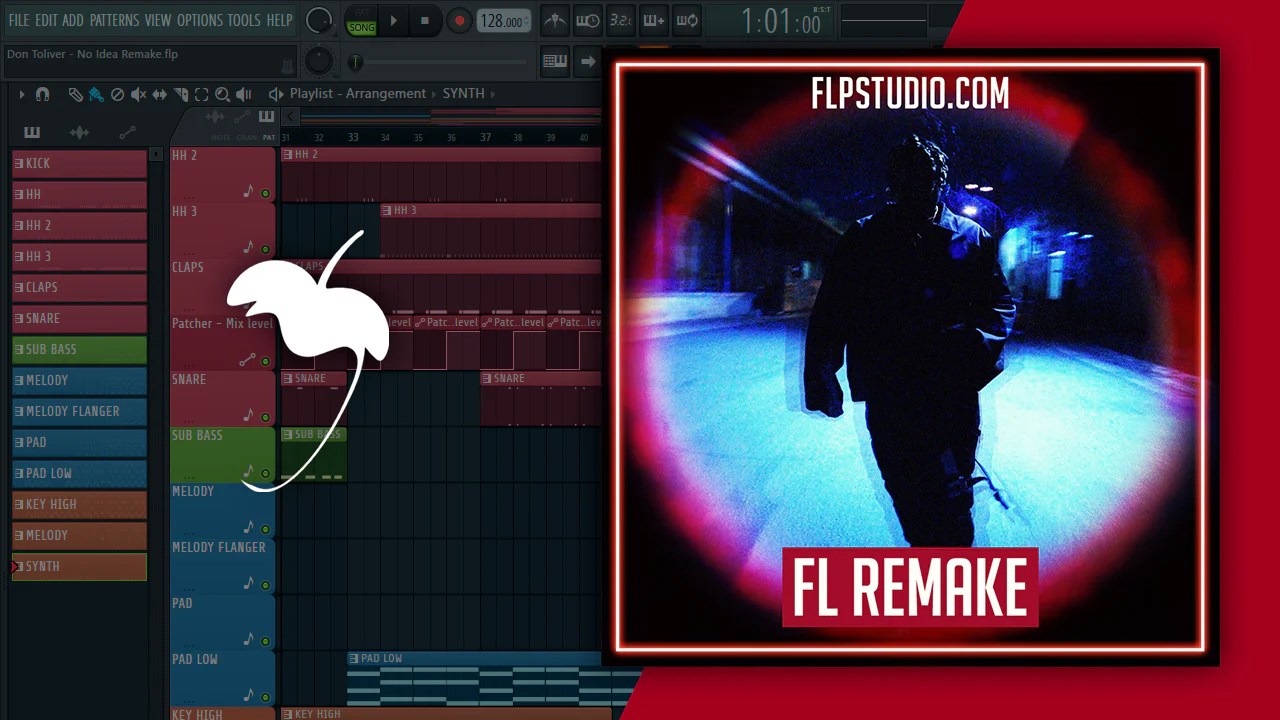1280x720 pixels.
Task: Click the 128.000 tempo field
Action: coord(504,21)
